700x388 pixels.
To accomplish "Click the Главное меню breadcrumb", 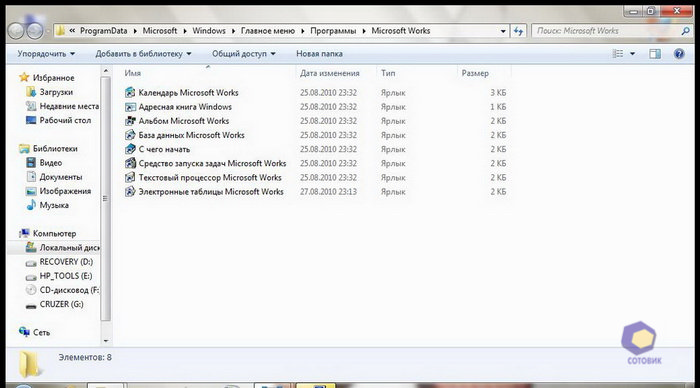I will [x=268, y=31].
